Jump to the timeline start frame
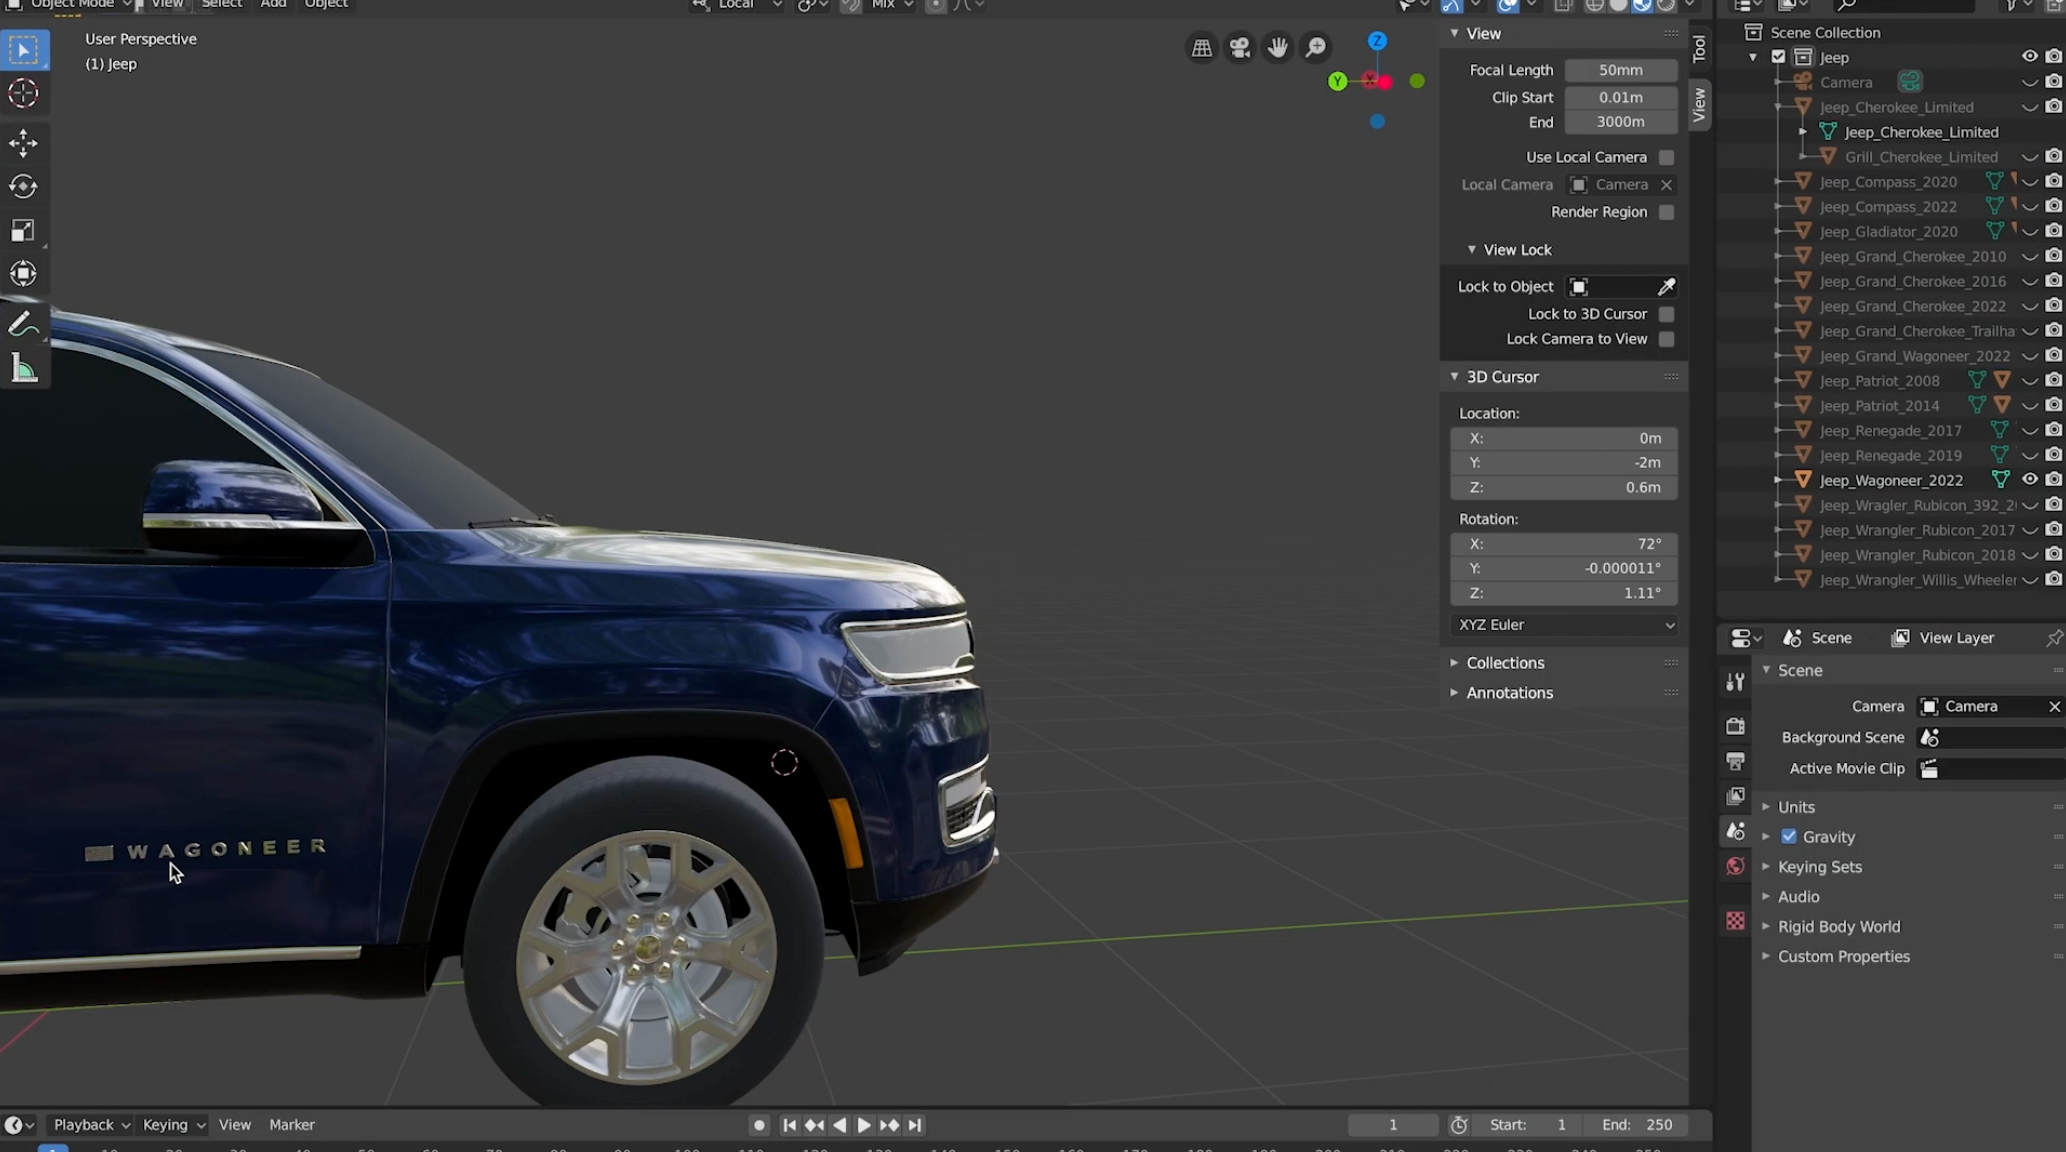 (789, 1125)
